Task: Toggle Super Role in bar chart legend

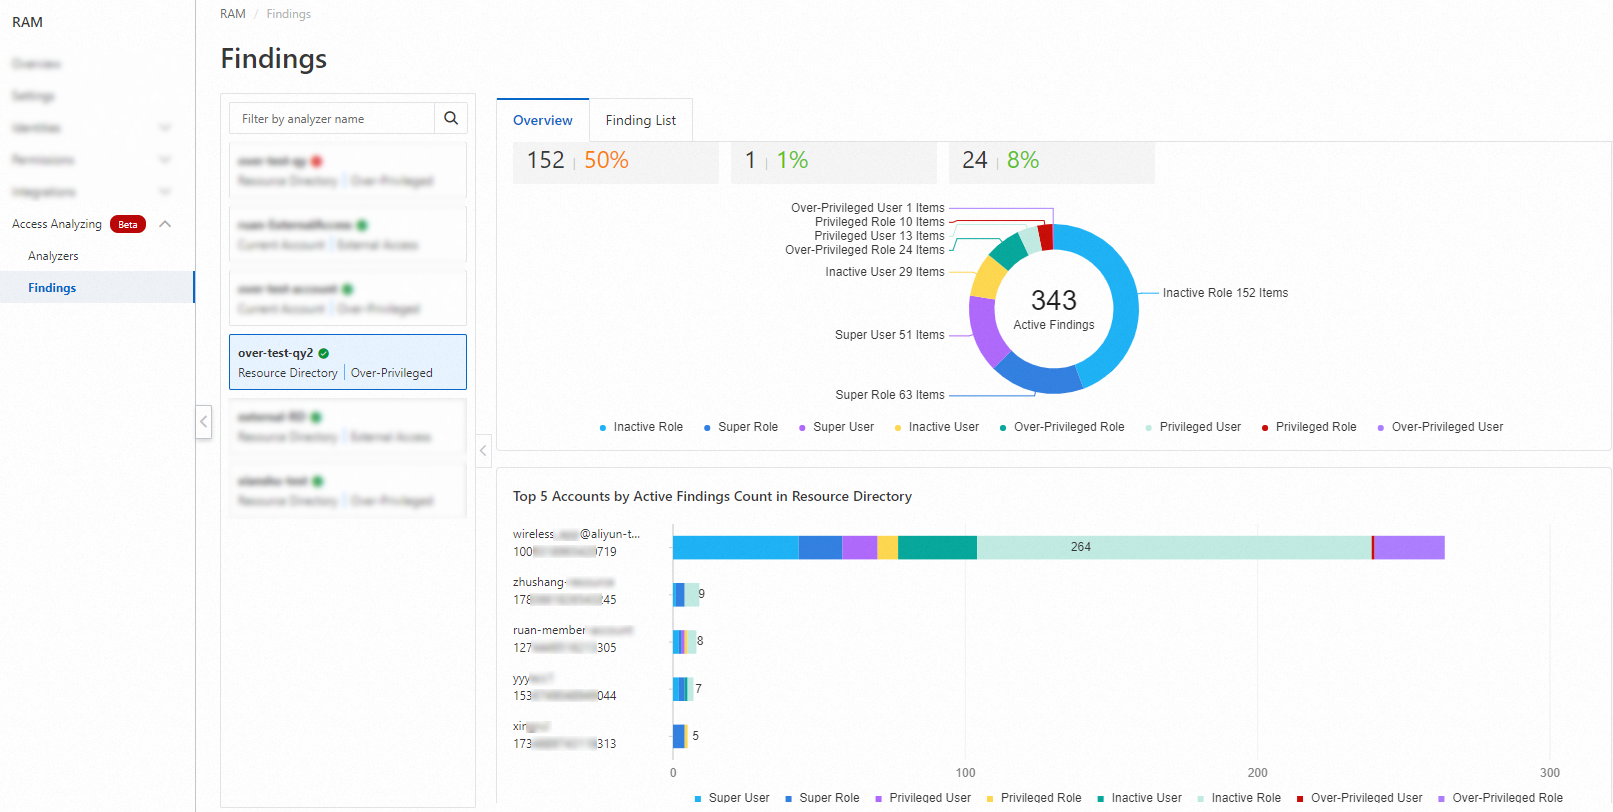Action: 822,798
